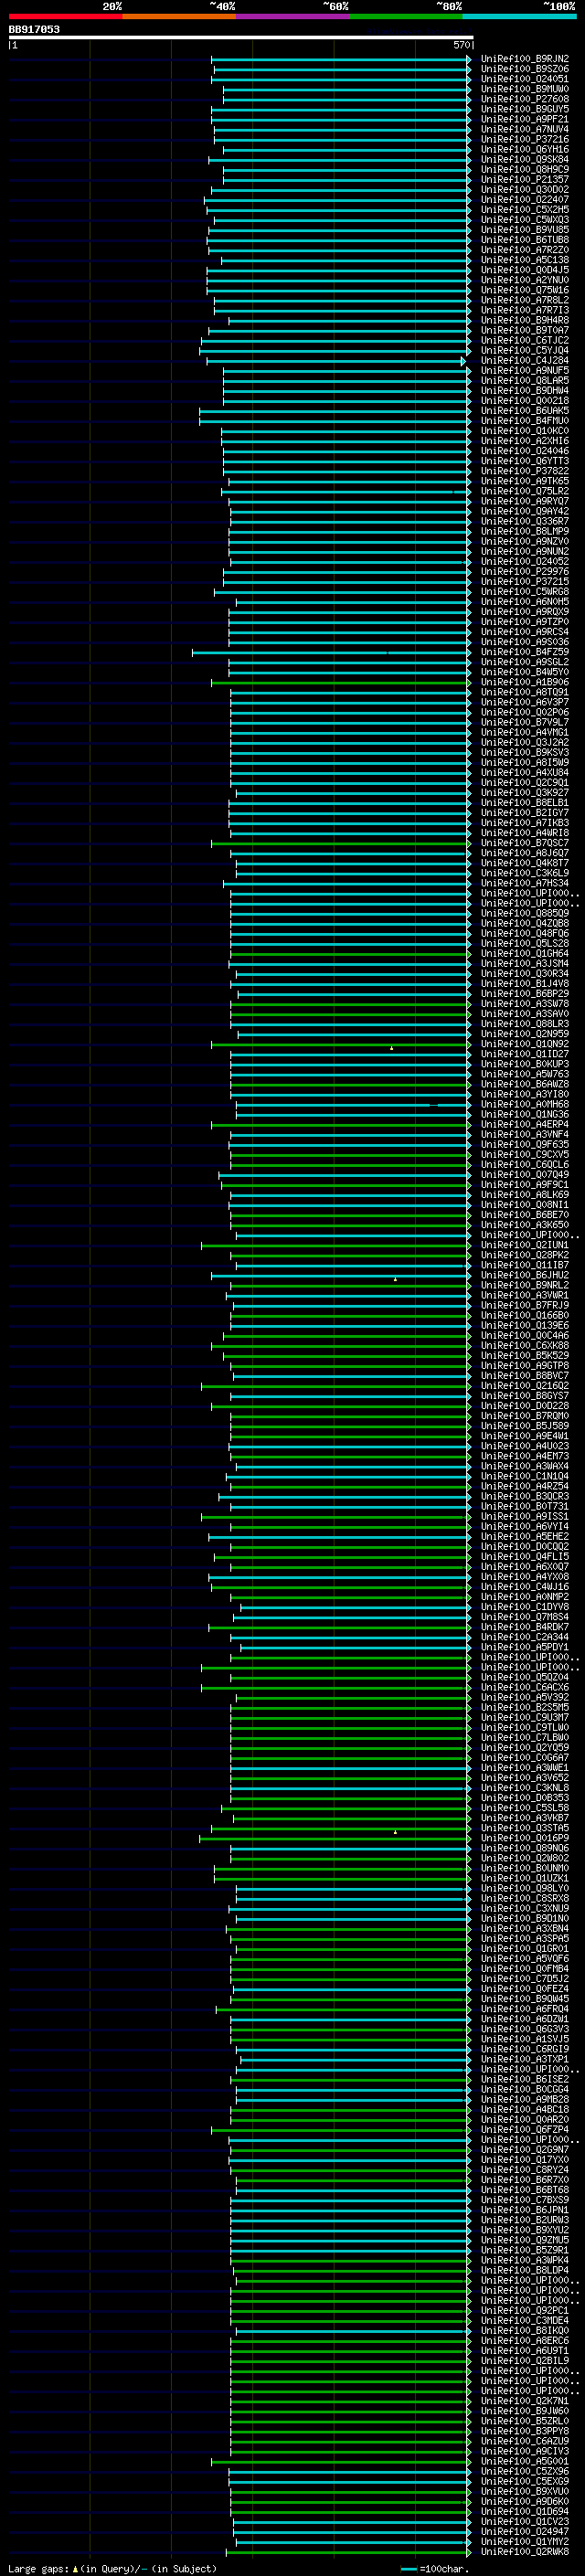Viewport: 585px width, 2576px height.
Task: Click the yellow gap marker on UniRef100_Q3STA5 row
Action: point(396,1832)
